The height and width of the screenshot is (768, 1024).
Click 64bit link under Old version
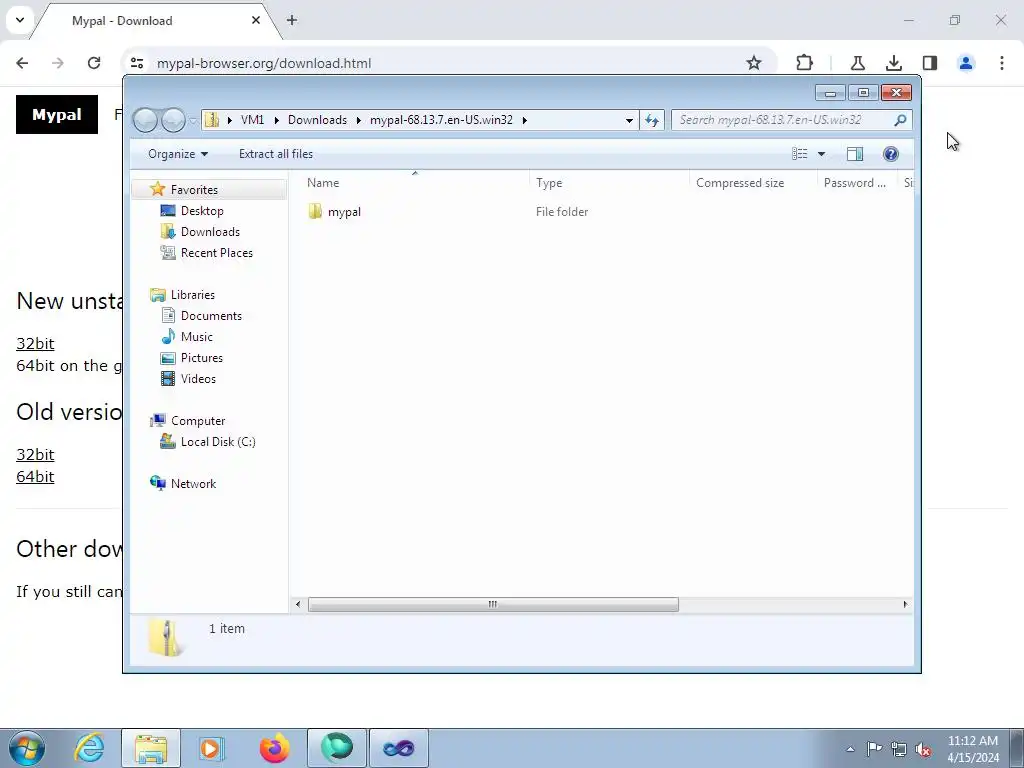[35, 477]
